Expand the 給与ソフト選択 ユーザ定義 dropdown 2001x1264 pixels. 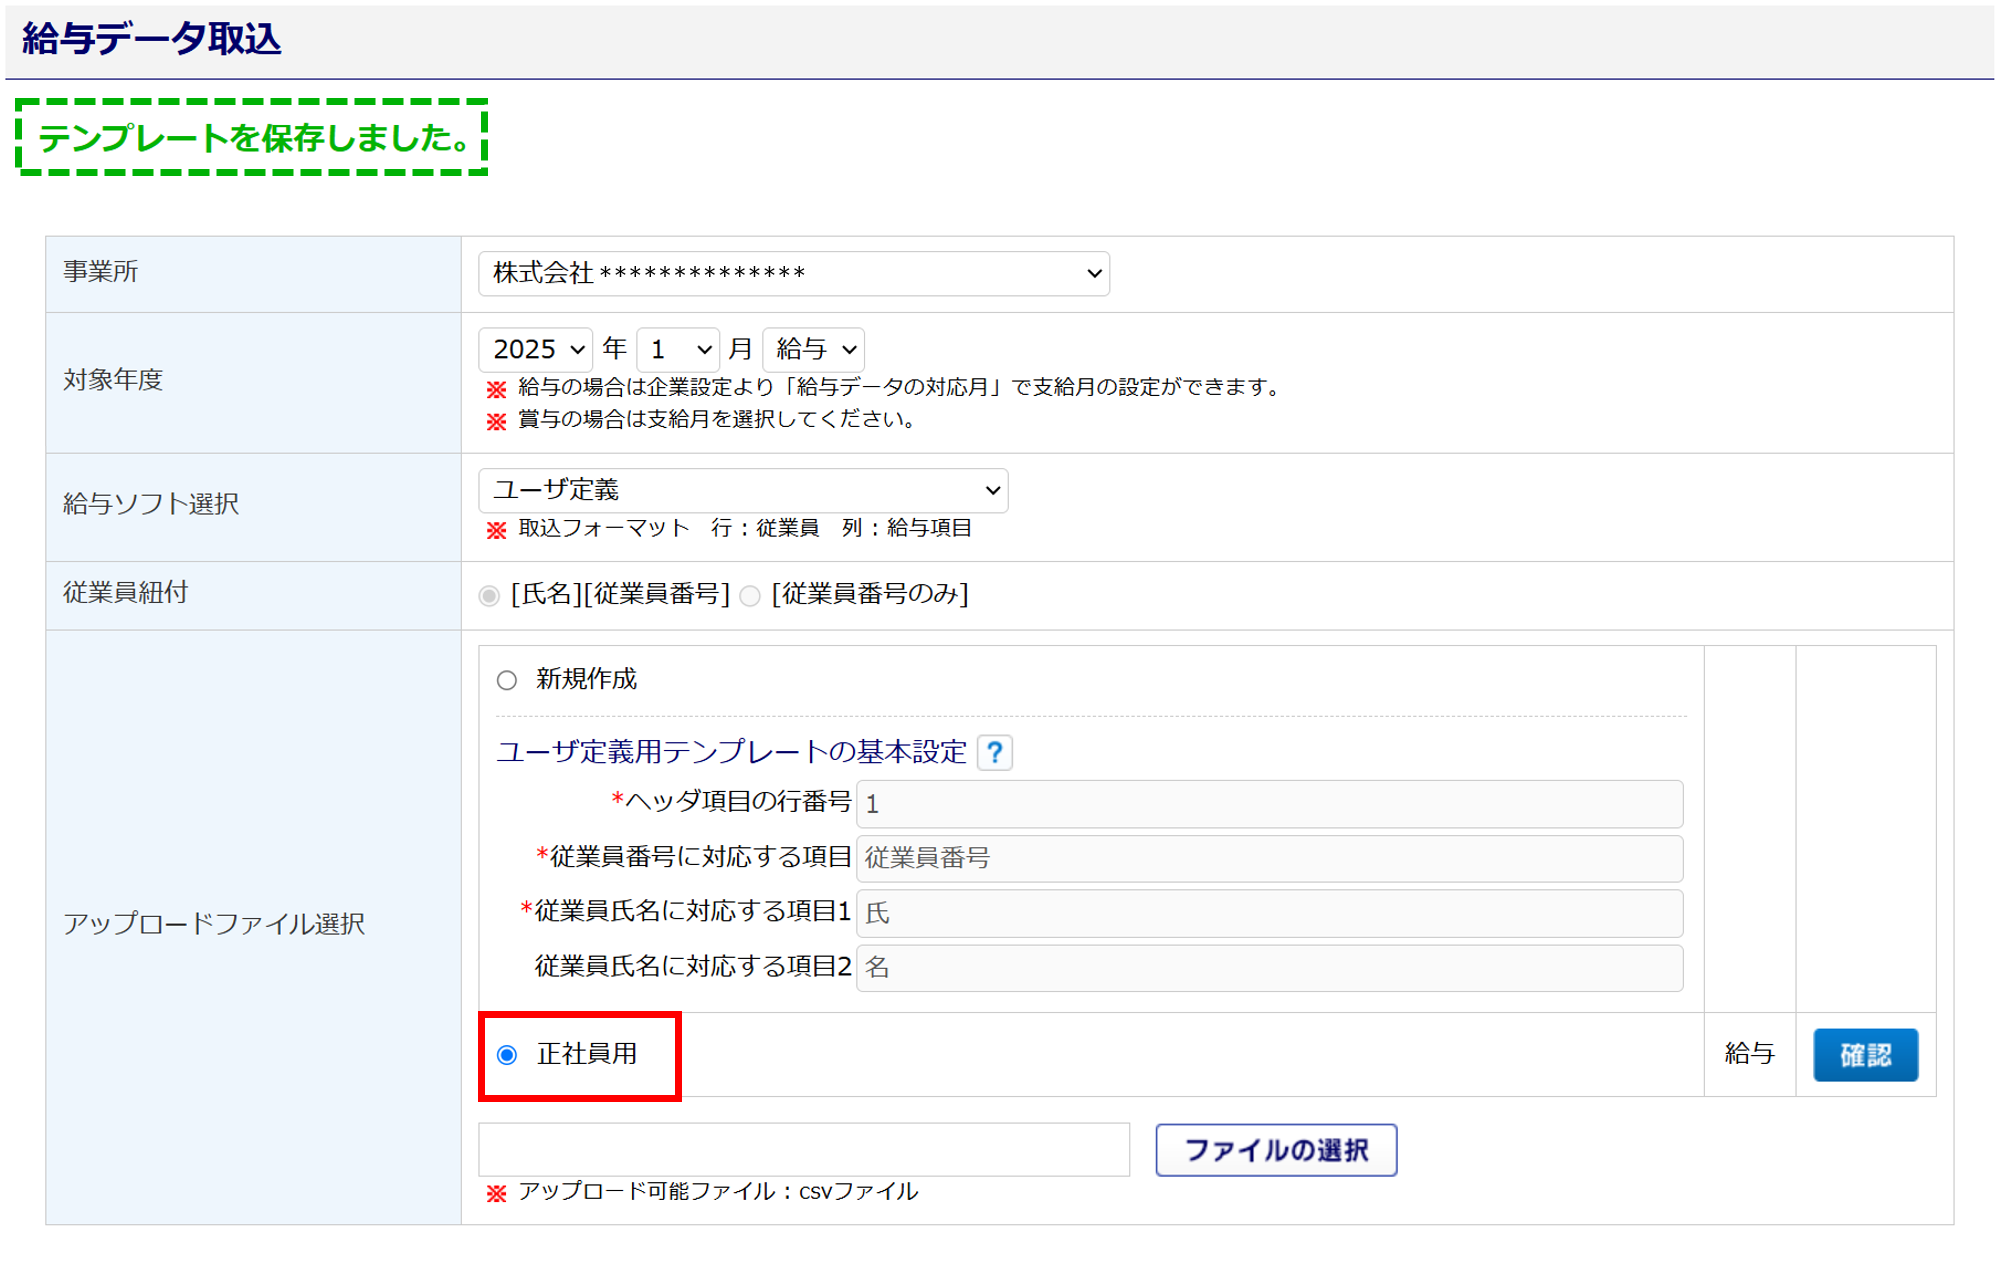click(x=743, y=491)
